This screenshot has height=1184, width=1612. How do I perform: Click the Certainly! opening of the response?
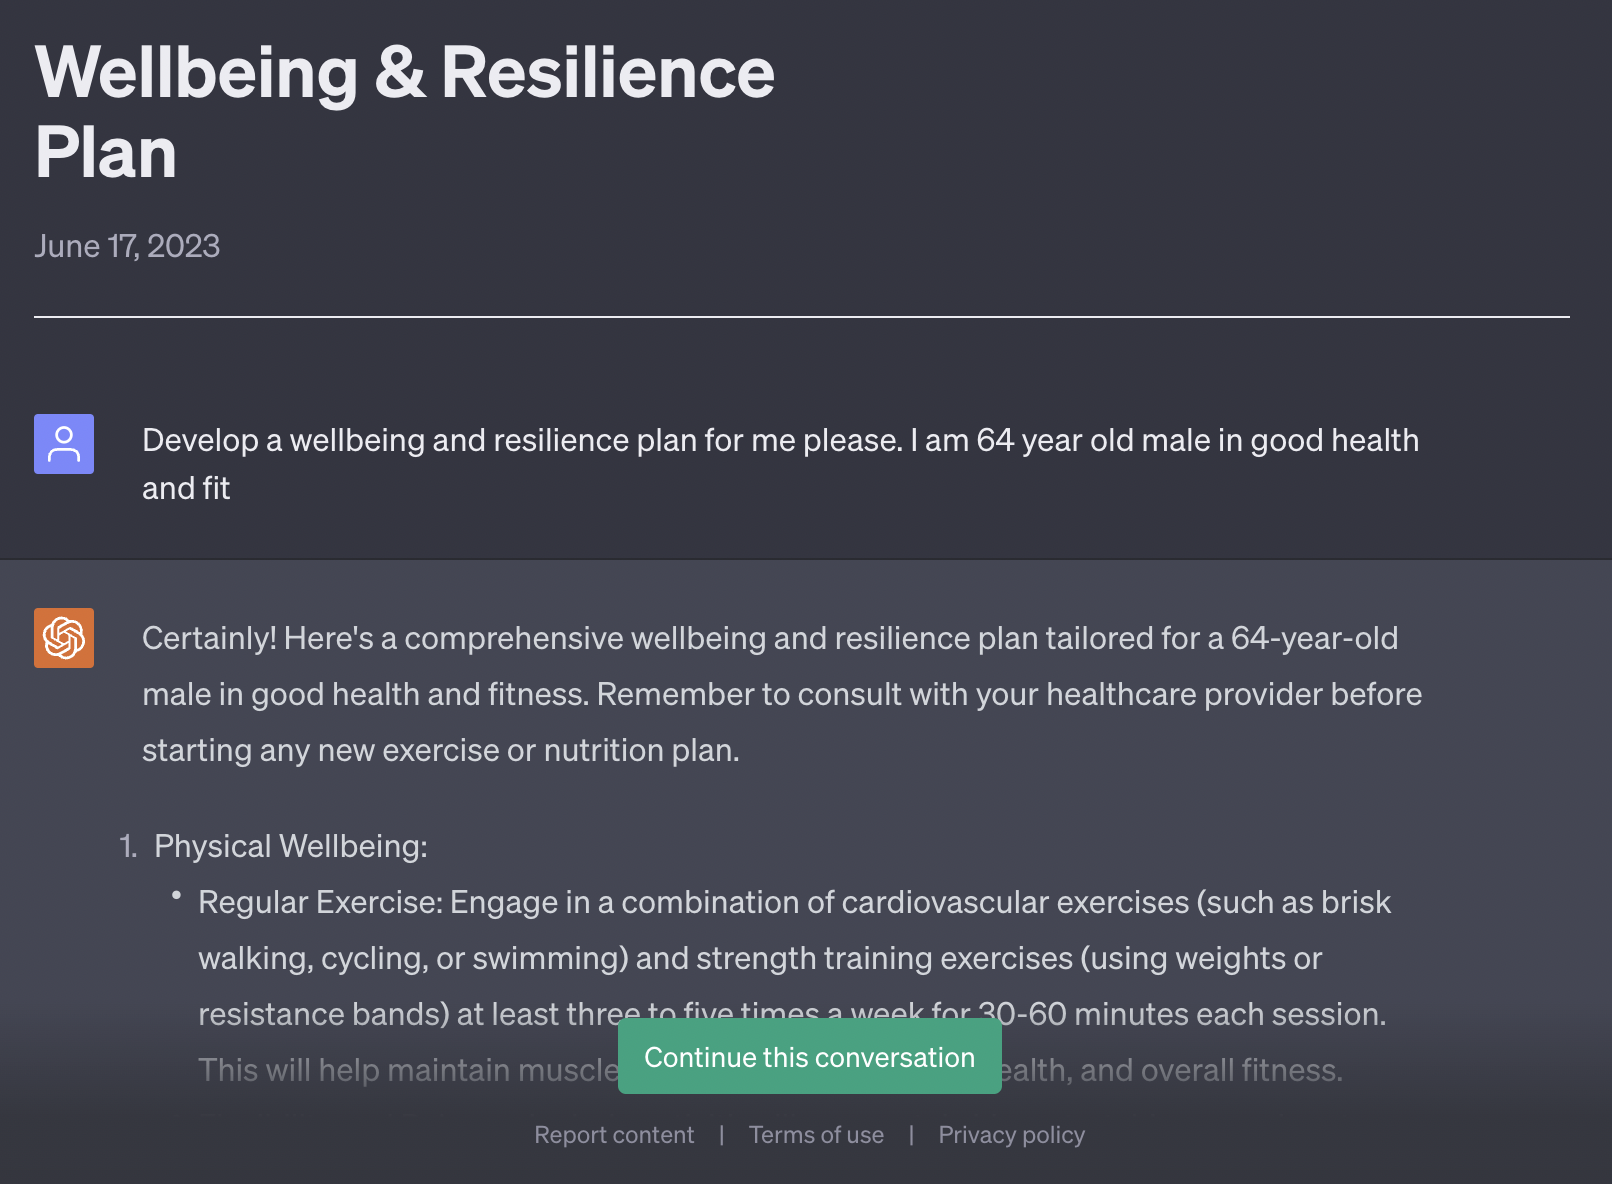208,638
